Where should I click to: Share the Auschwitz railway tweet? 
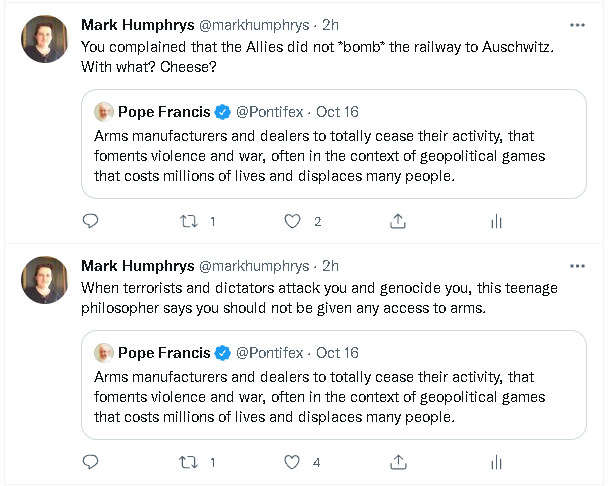click(x=397, y=221)
